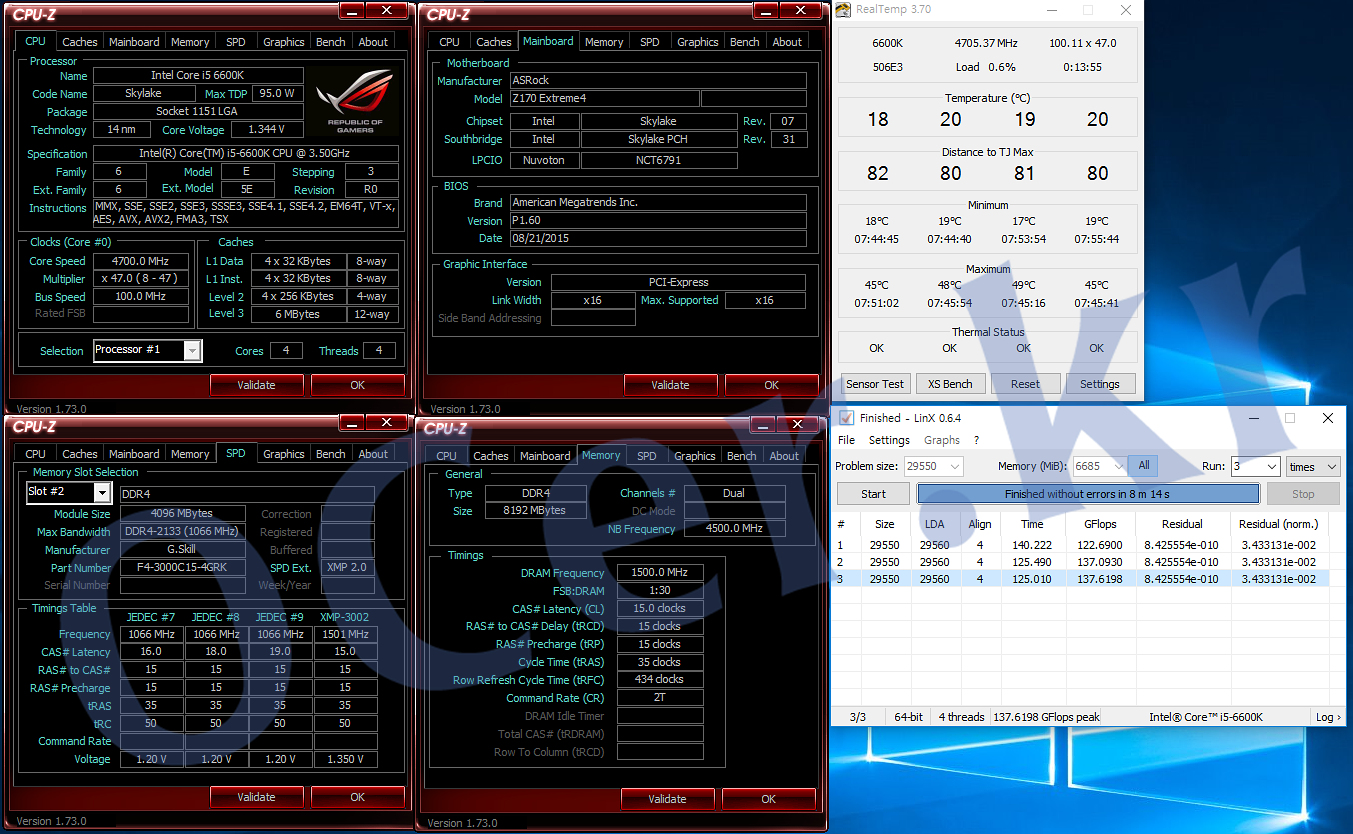
Task: Open the Settings menu in LinX
Action: pos(889,440)
